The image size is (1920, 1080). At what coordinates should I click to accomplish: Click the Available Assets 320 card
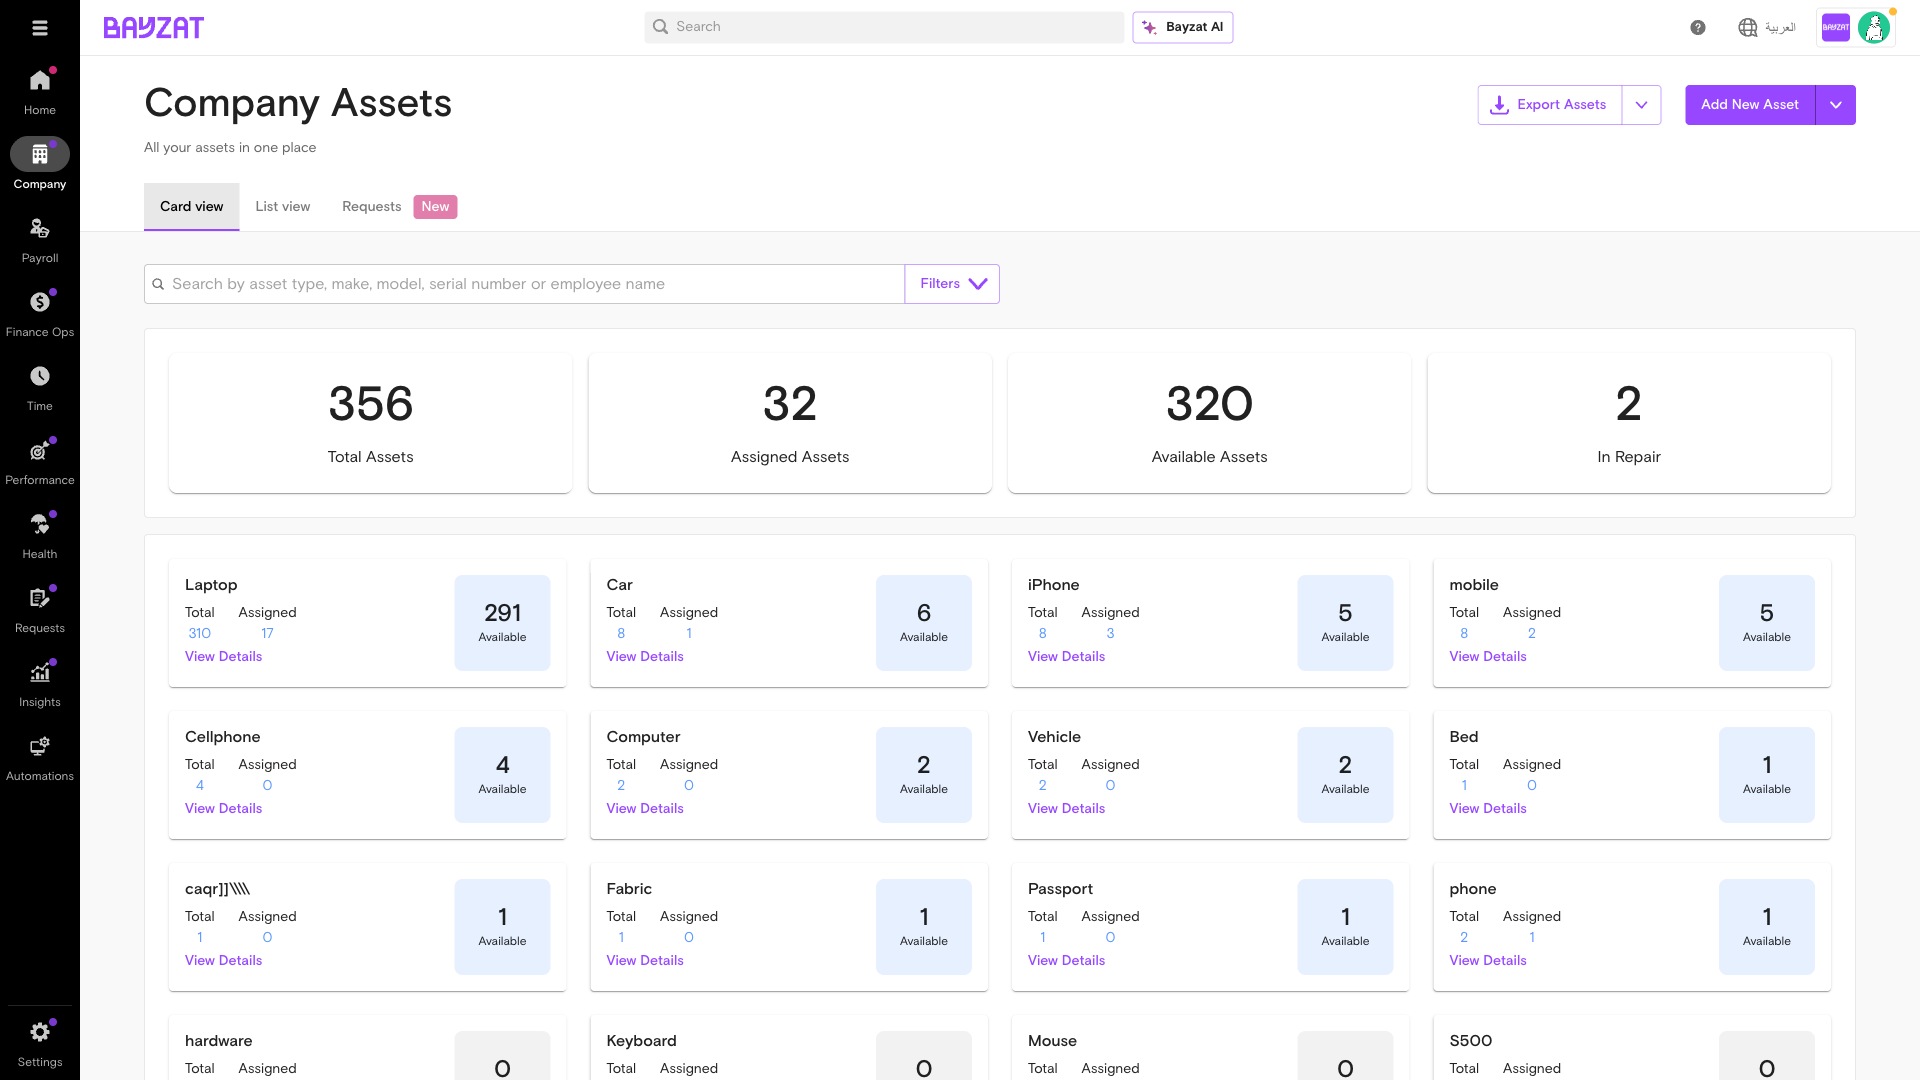(x=1209, y=423)
